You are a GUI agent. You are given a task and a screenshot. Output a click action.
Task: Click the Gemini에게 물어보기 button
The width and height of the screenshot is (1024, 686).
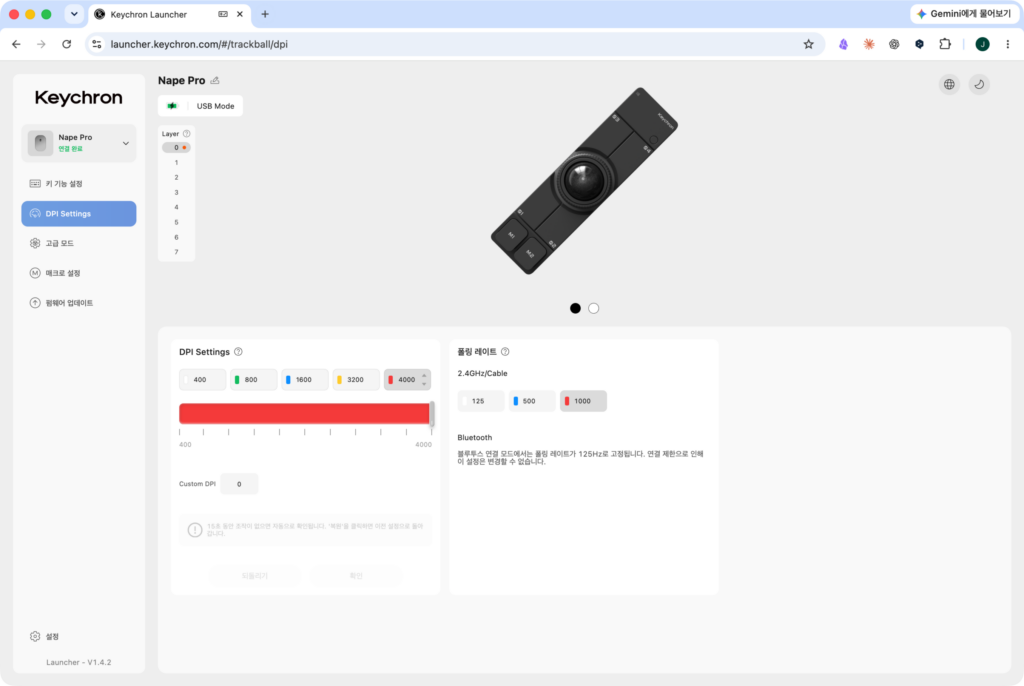tap(963, 14)
